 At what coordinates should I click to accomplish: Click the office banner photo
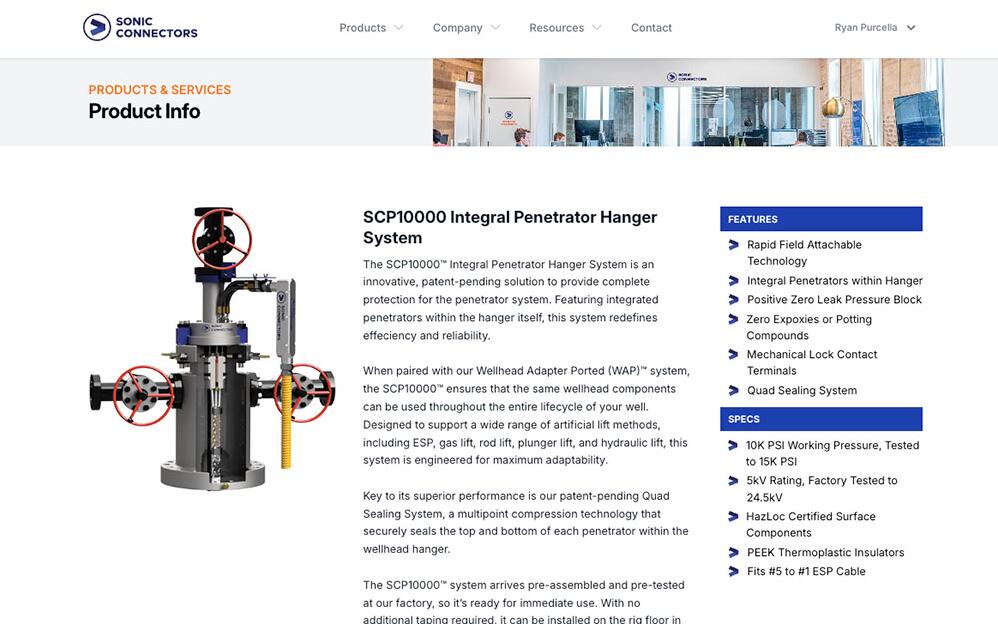688,102
